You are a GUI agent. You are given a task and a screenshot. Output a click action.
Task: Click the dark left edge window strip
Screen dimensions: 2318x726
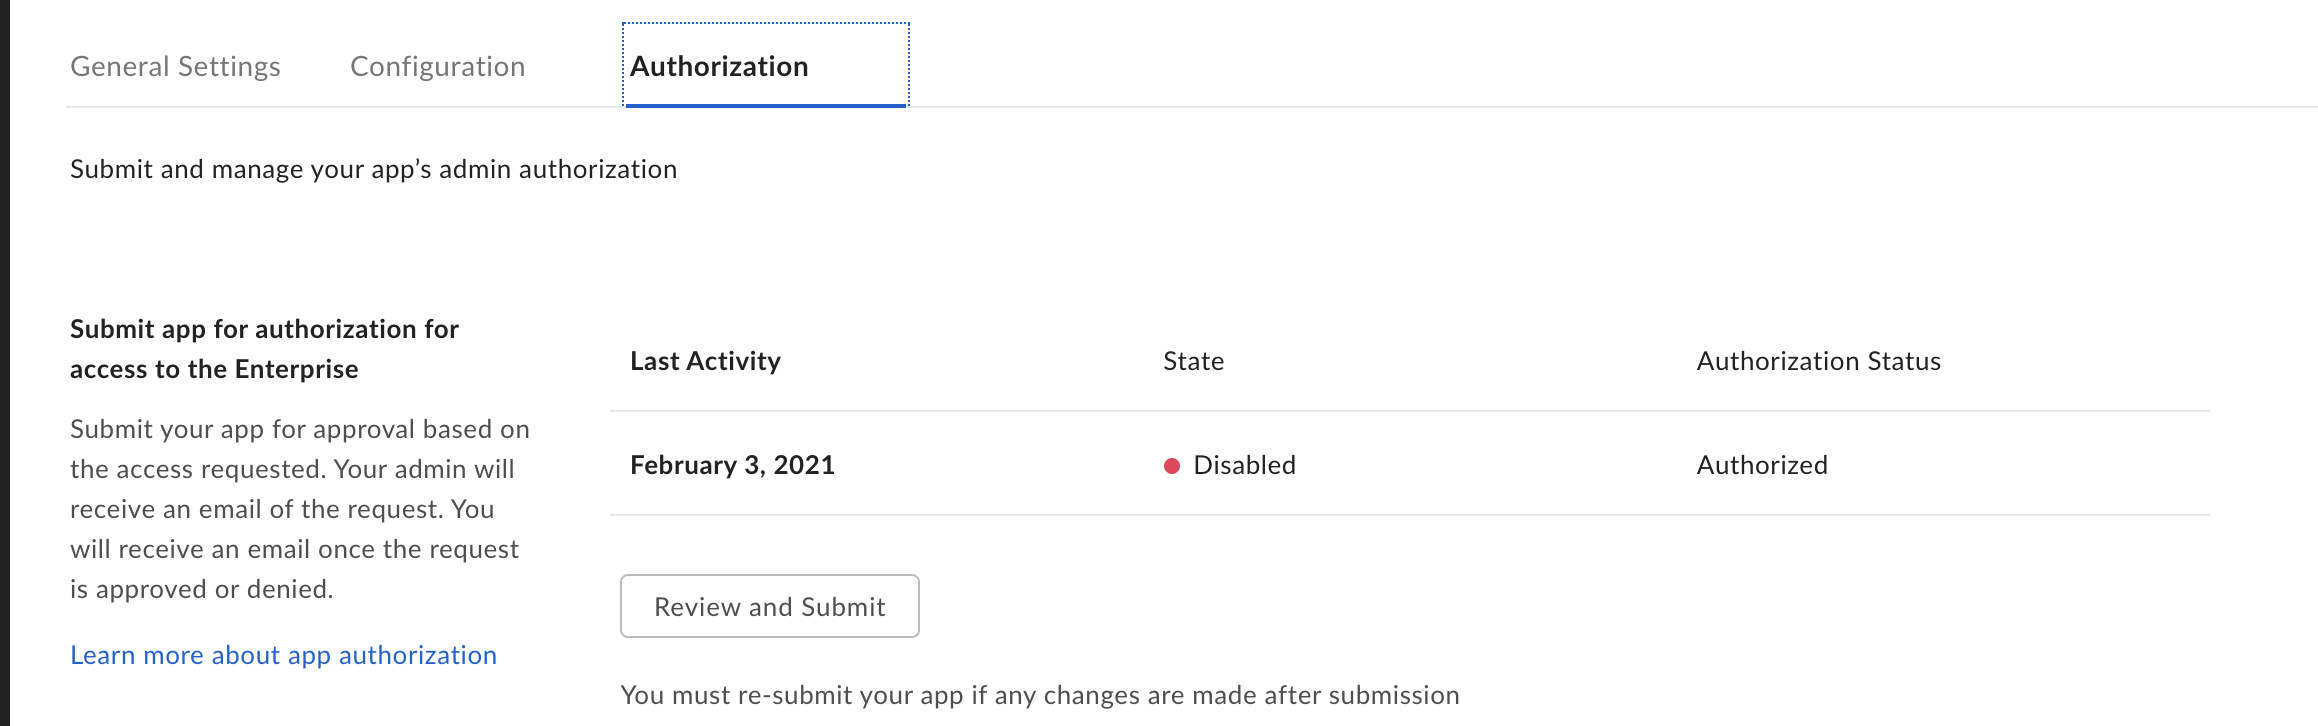click(4, 363)
